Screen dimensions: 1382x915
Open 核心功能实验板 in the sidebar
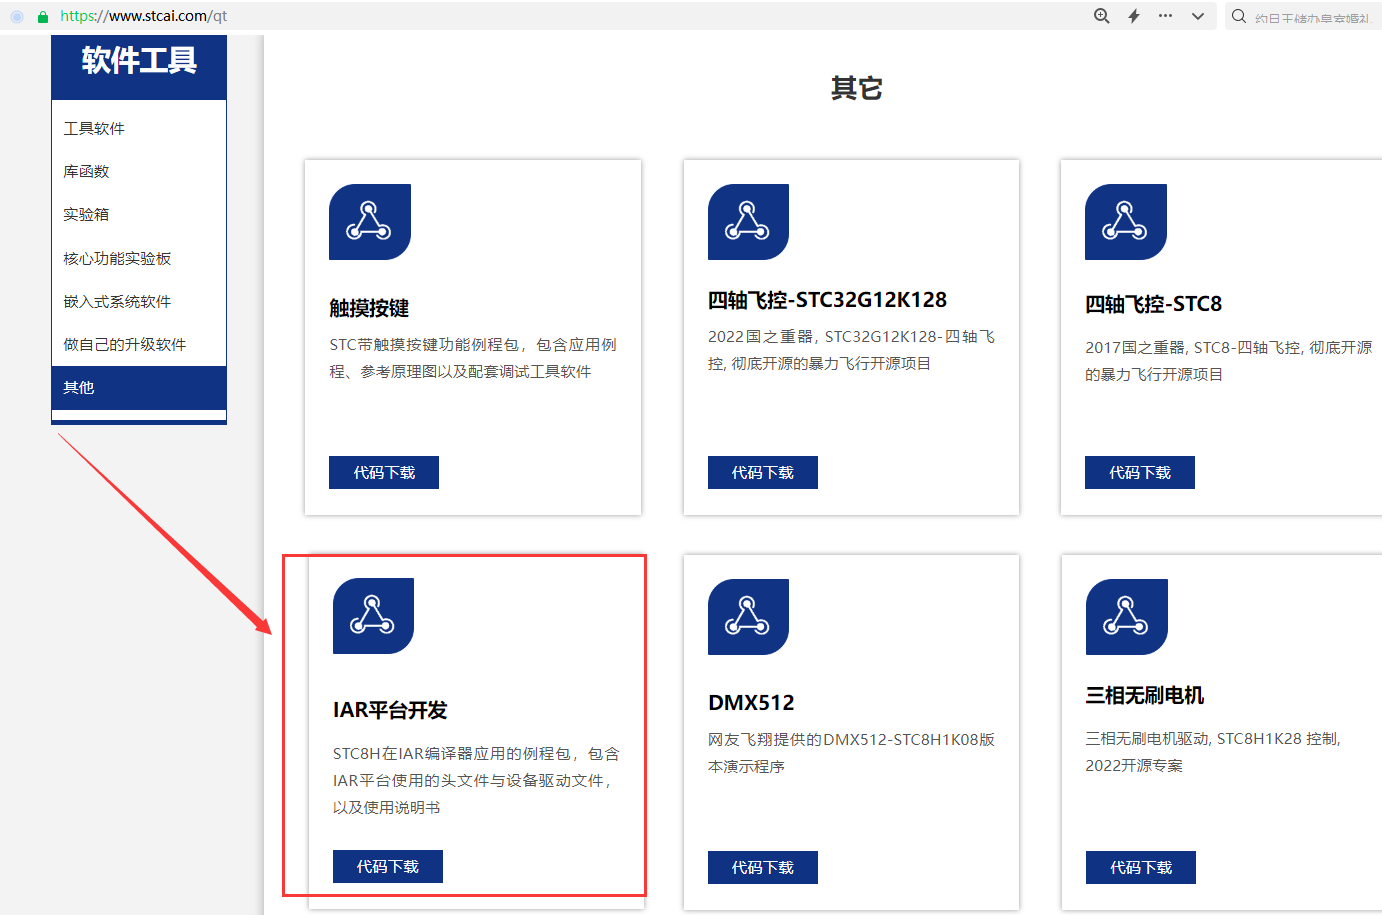pos(139,258)
